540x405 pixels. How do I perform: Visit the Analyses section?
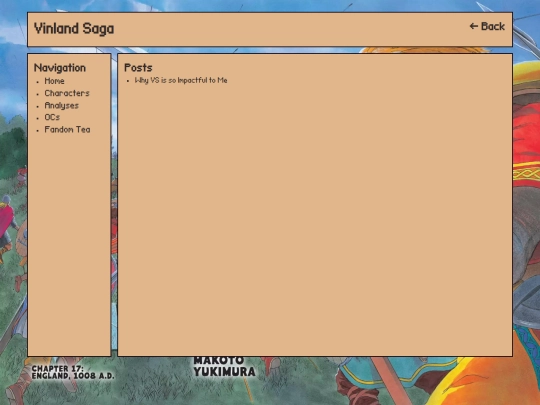pyautogui.click(x=62, y=105)
